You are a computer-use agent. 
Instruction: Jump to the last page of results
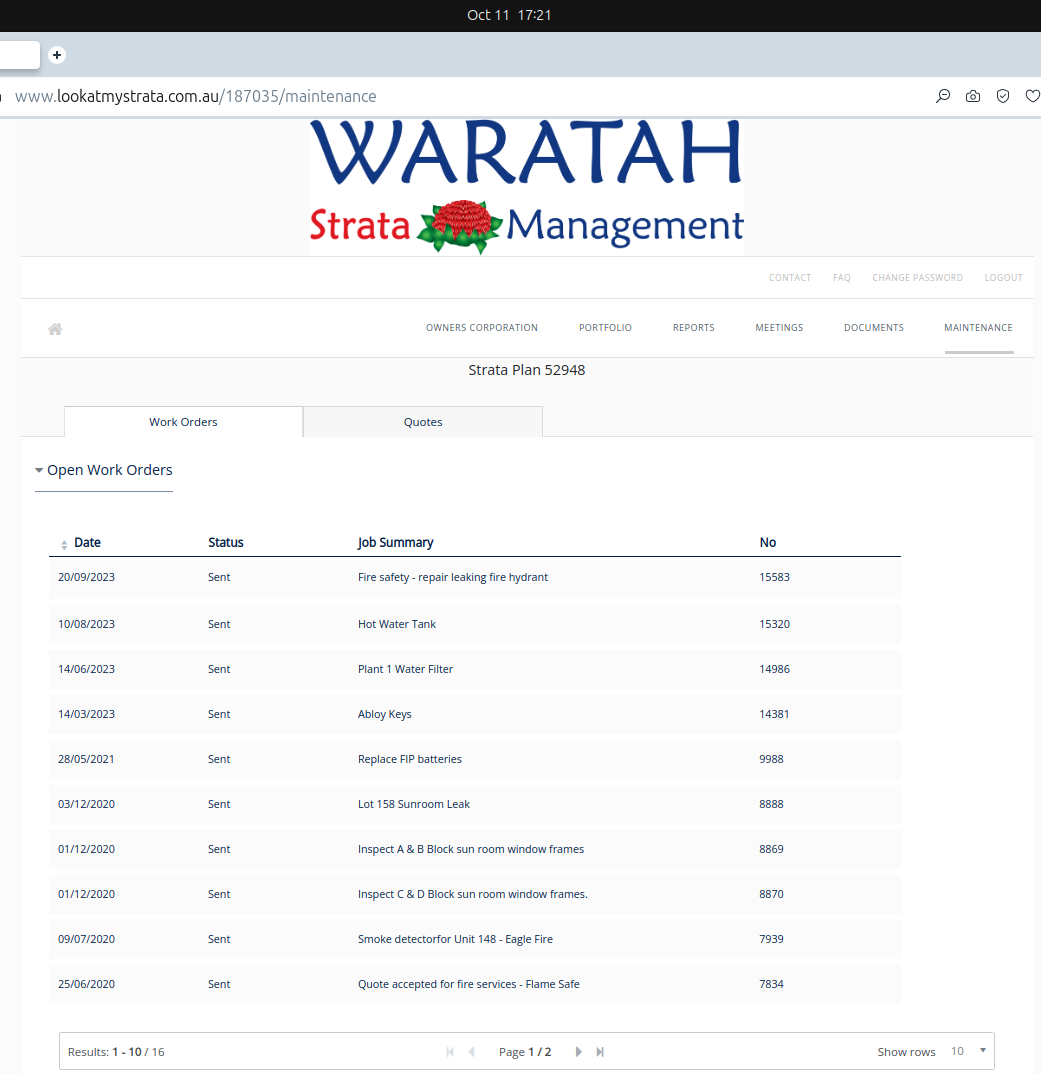coord(600,1052)
